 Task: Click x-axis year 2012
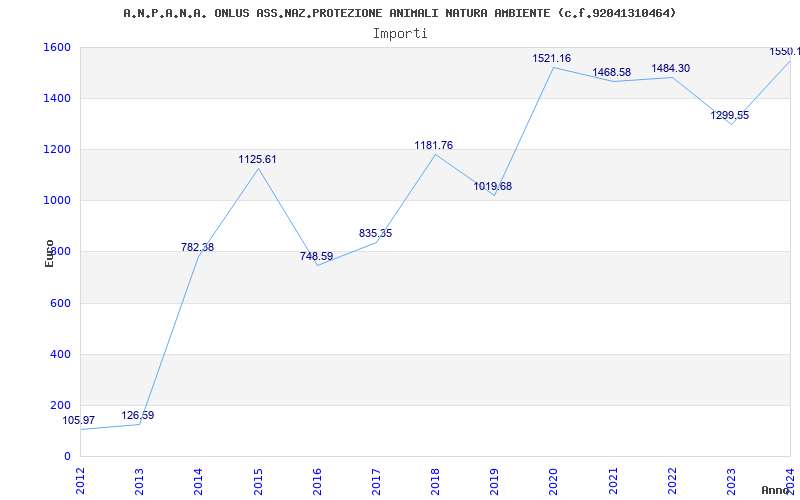pyautogui.click(x=81, y=481)
